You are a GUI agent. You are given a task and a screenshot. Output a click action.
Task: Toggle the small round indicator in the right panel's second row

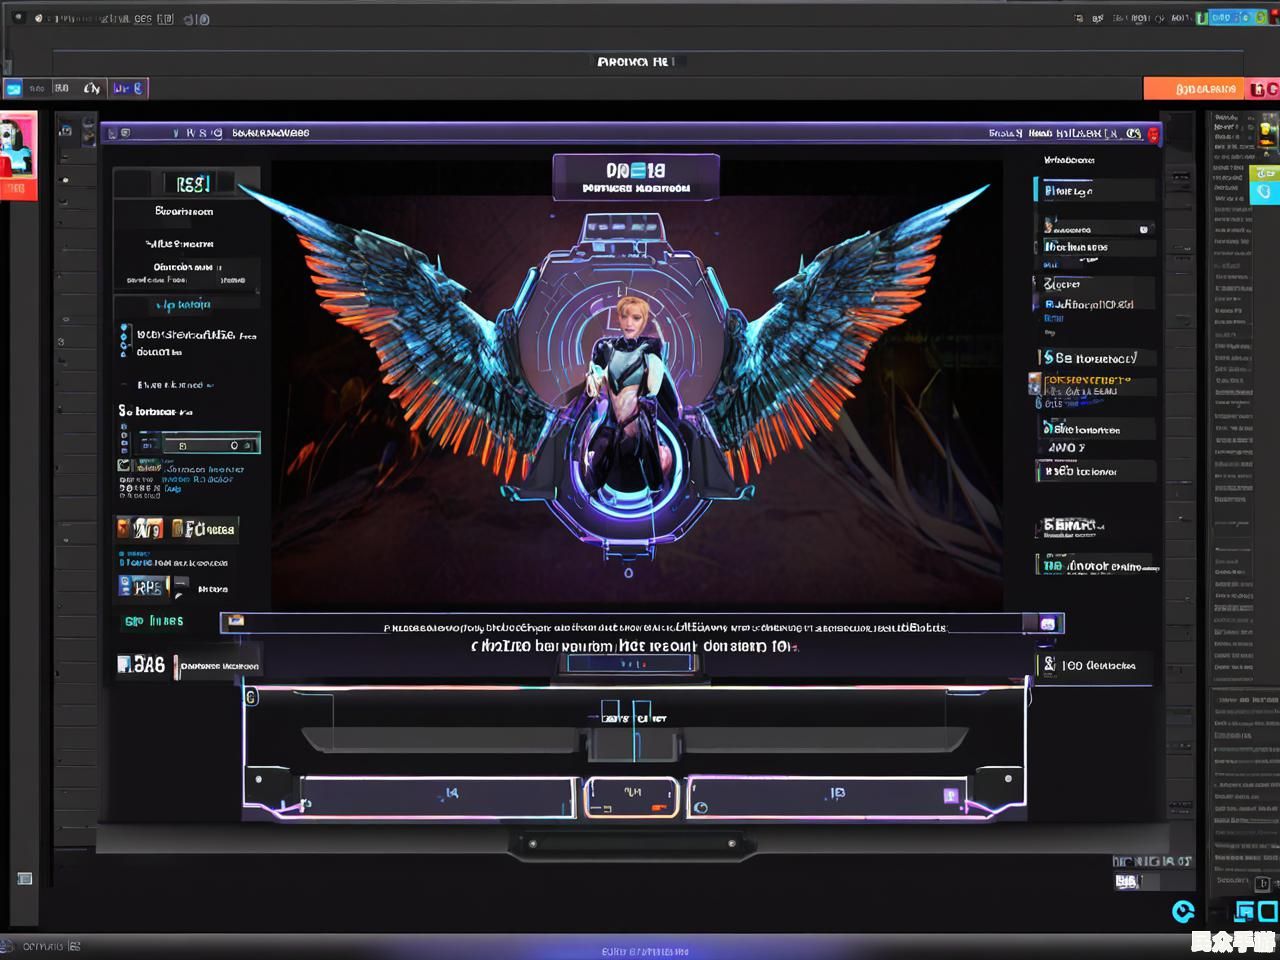(1143, 229)
